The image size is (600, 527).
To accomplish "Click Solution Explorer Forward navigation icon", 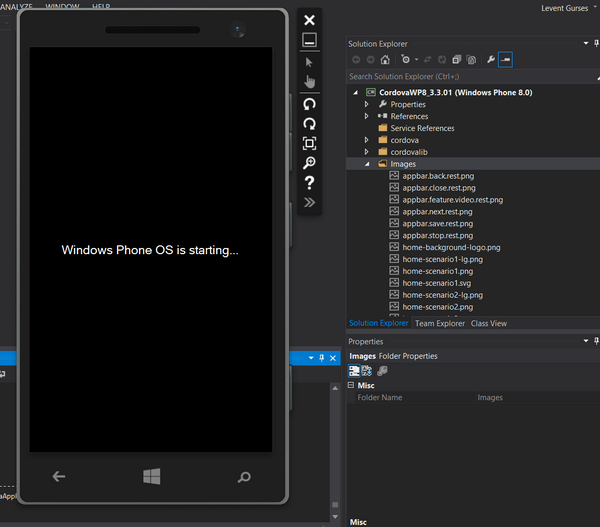I will coord(370,59).
